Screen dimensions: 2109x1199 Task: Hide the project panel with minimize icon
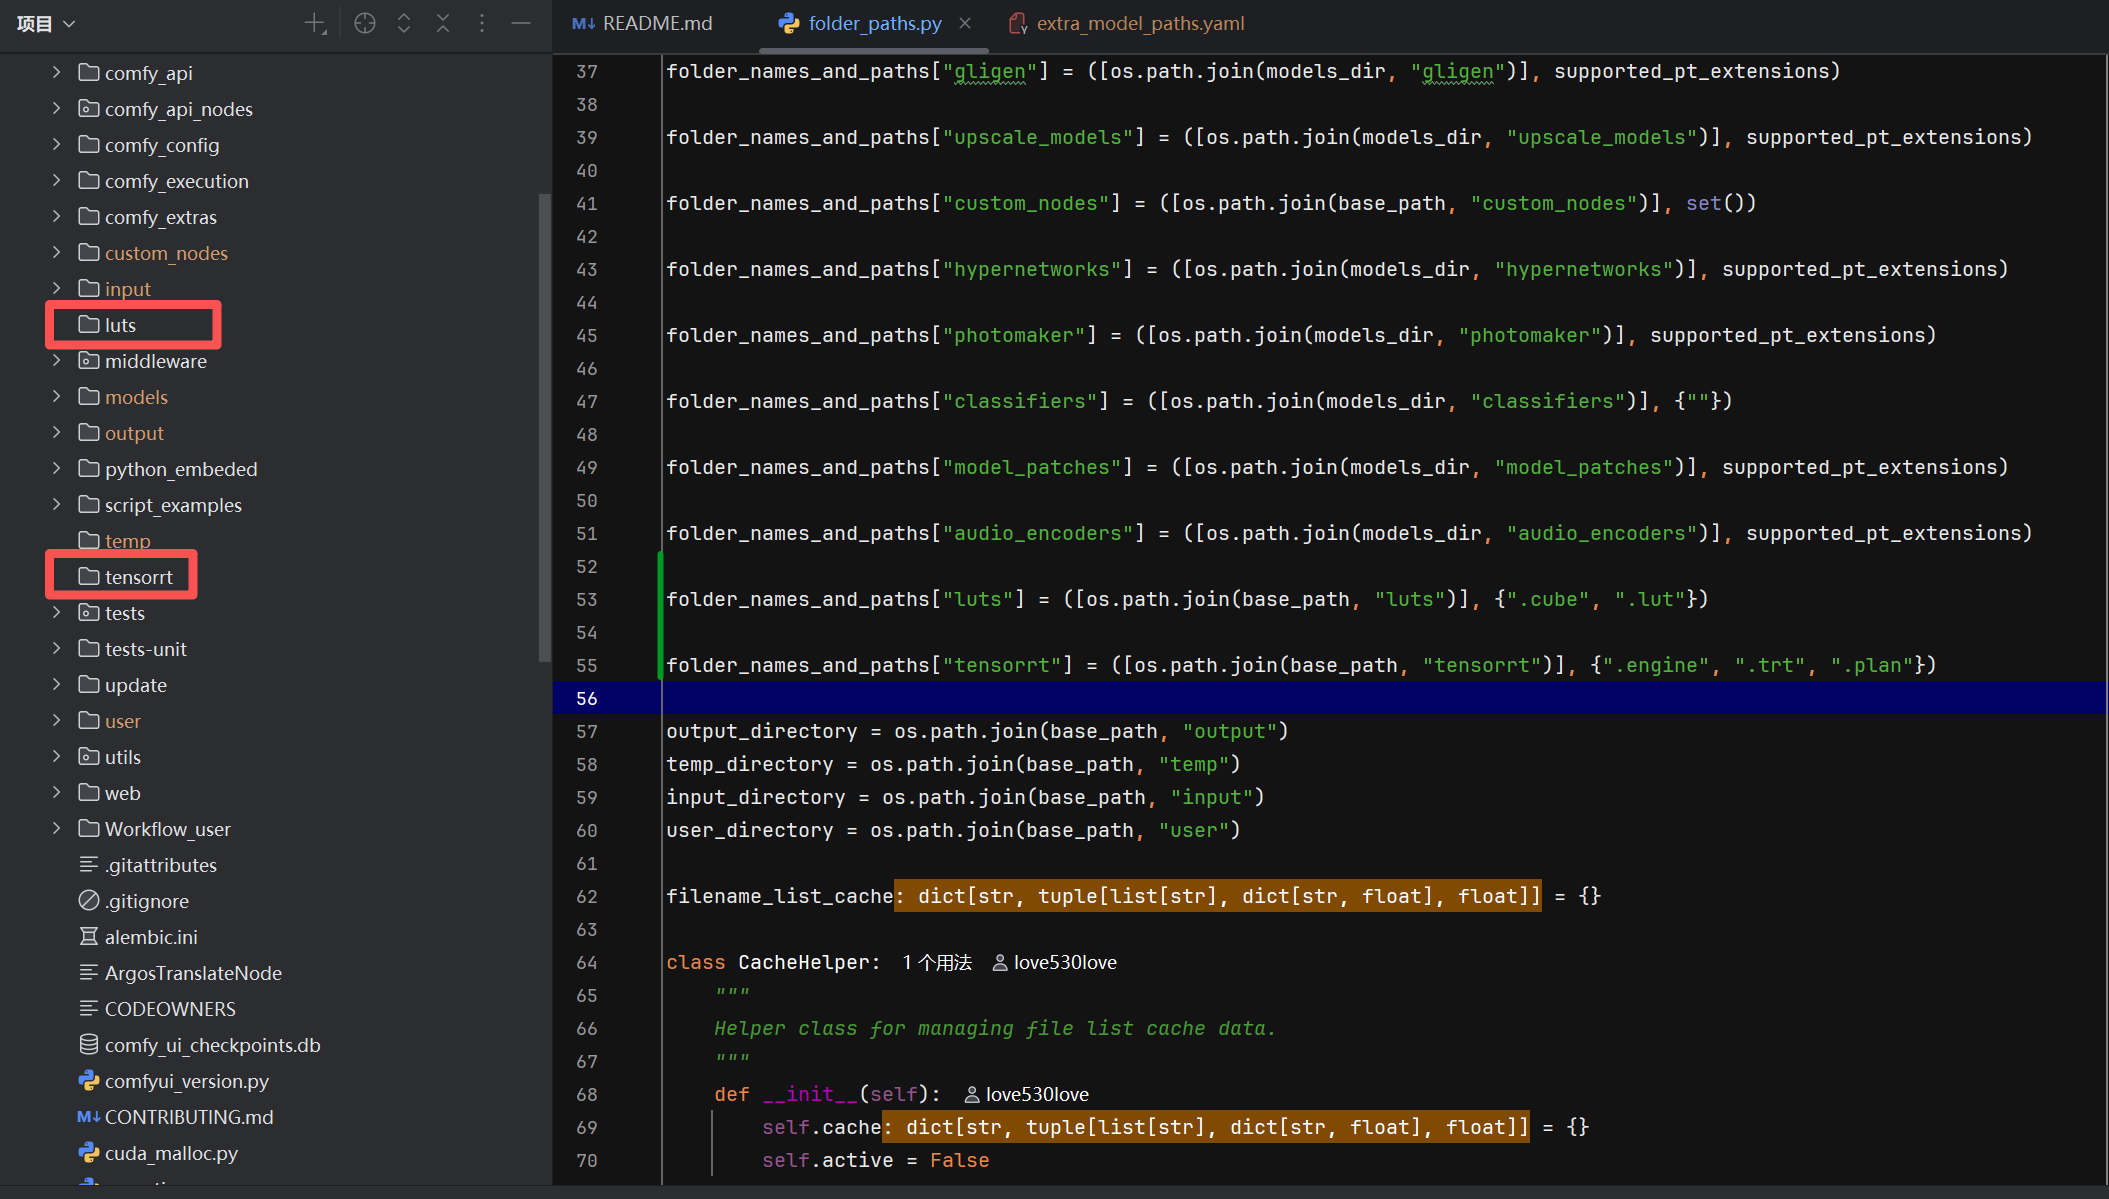(x=521, y=23)
